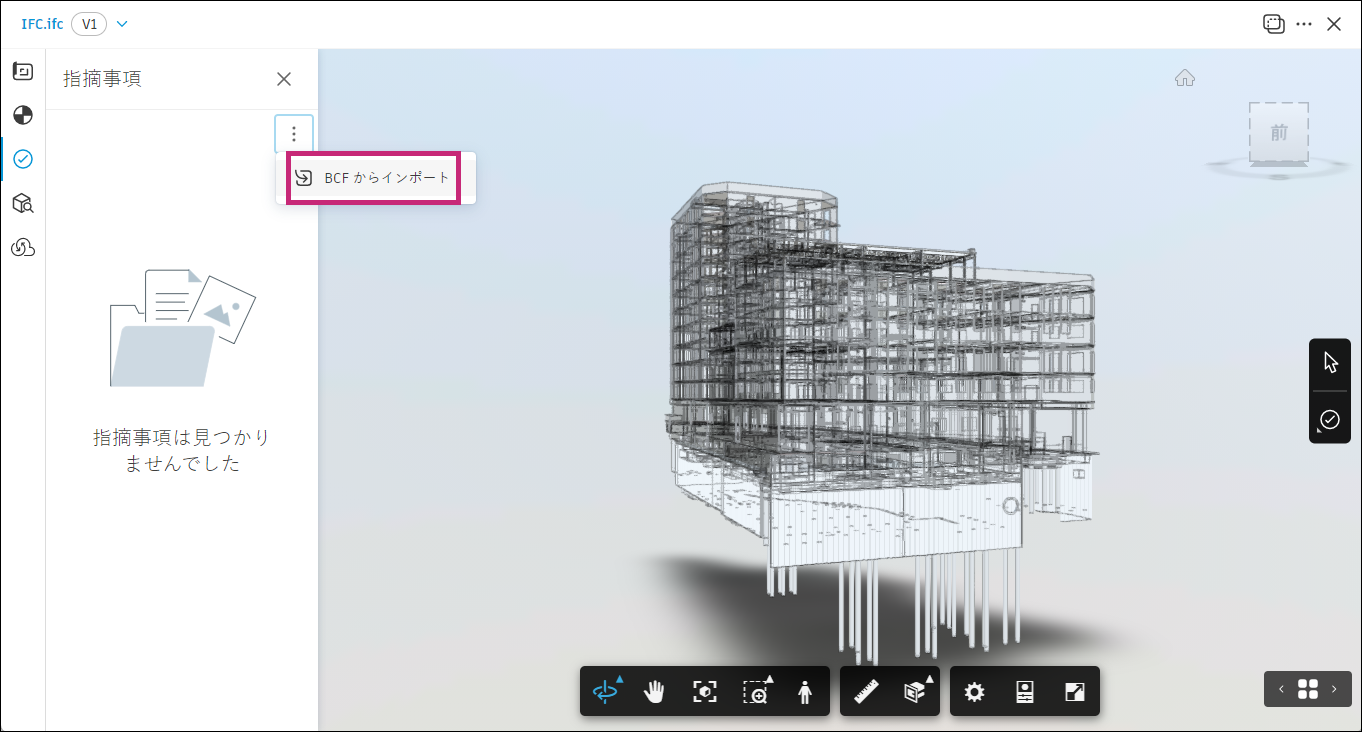Open the top icon in the left sidebar
Viewport: 1362px width, 732px height.
(x=23, y=71)
